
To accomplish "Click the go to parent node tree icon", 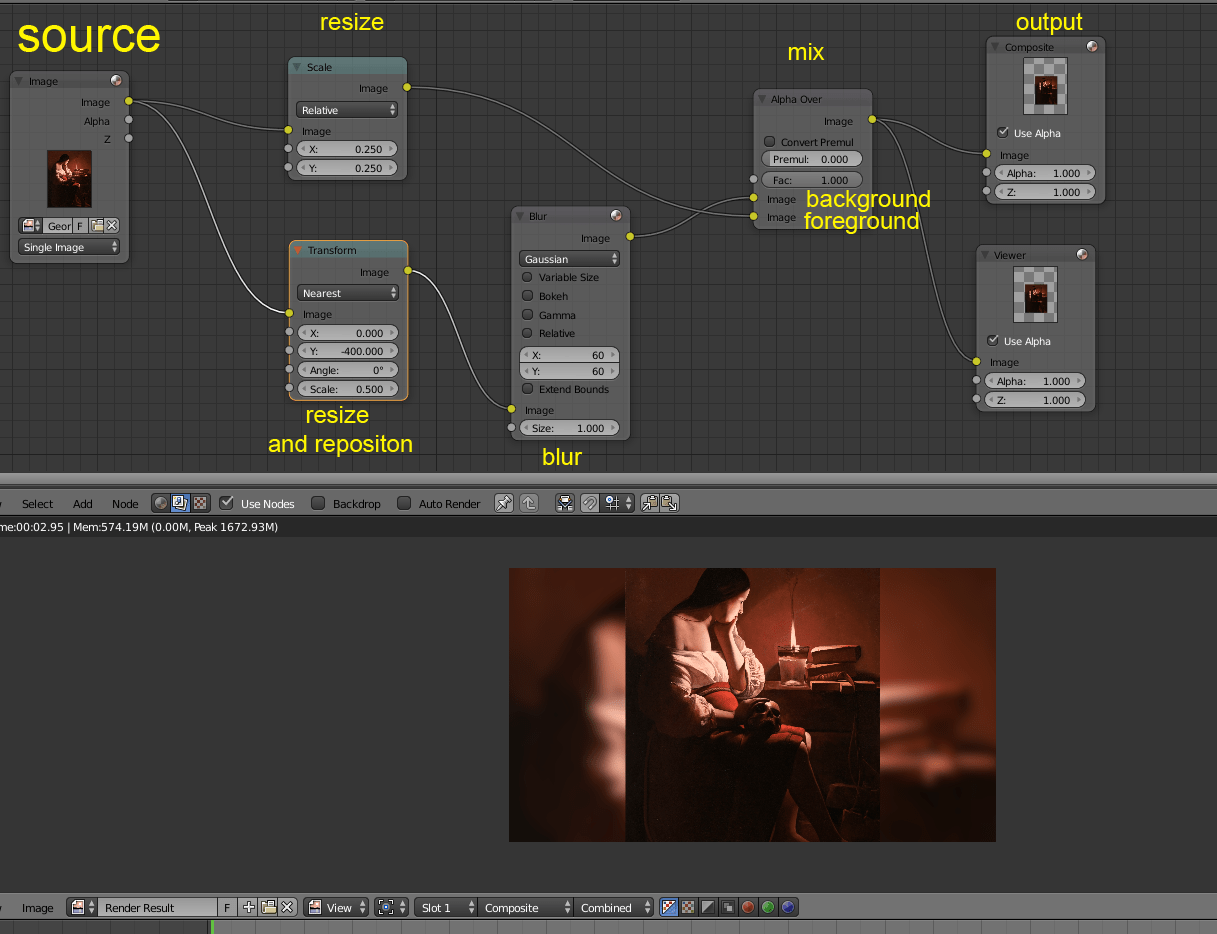I will (528, 503).
